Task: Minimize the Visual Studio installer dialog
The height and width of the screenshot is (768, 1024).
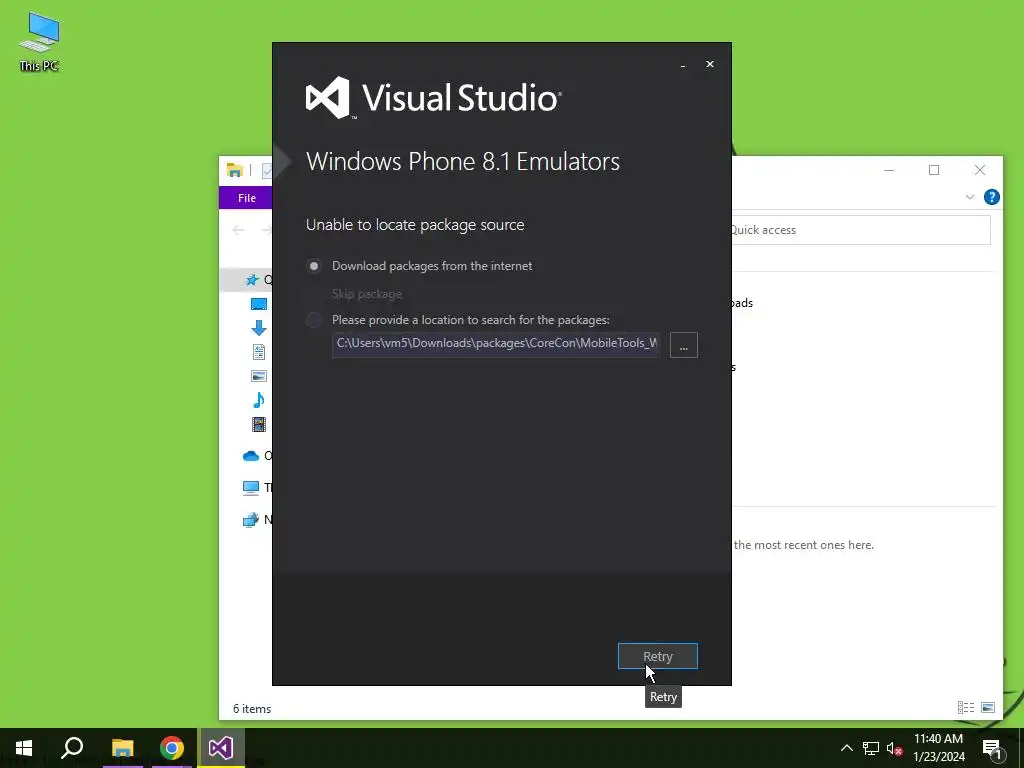Action: tap(683, 65)
